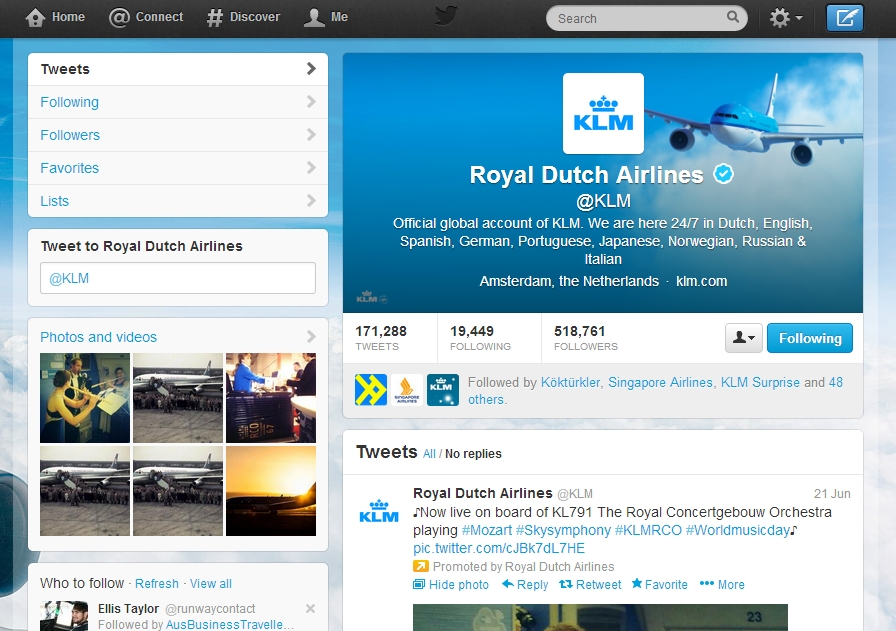Click the #KLMRCO hashtag

[648, 530]
